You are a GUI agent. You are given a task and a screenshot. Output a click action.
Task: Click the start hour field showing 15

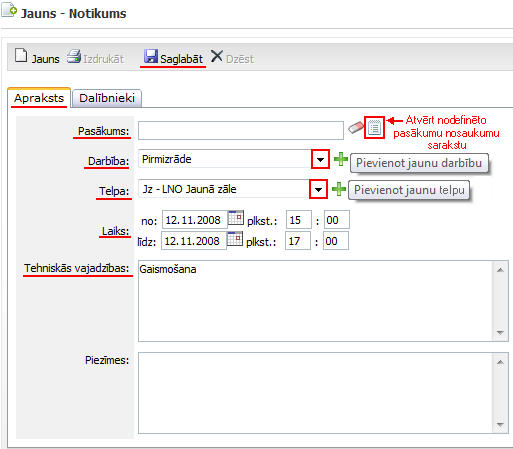click(299, 220)
